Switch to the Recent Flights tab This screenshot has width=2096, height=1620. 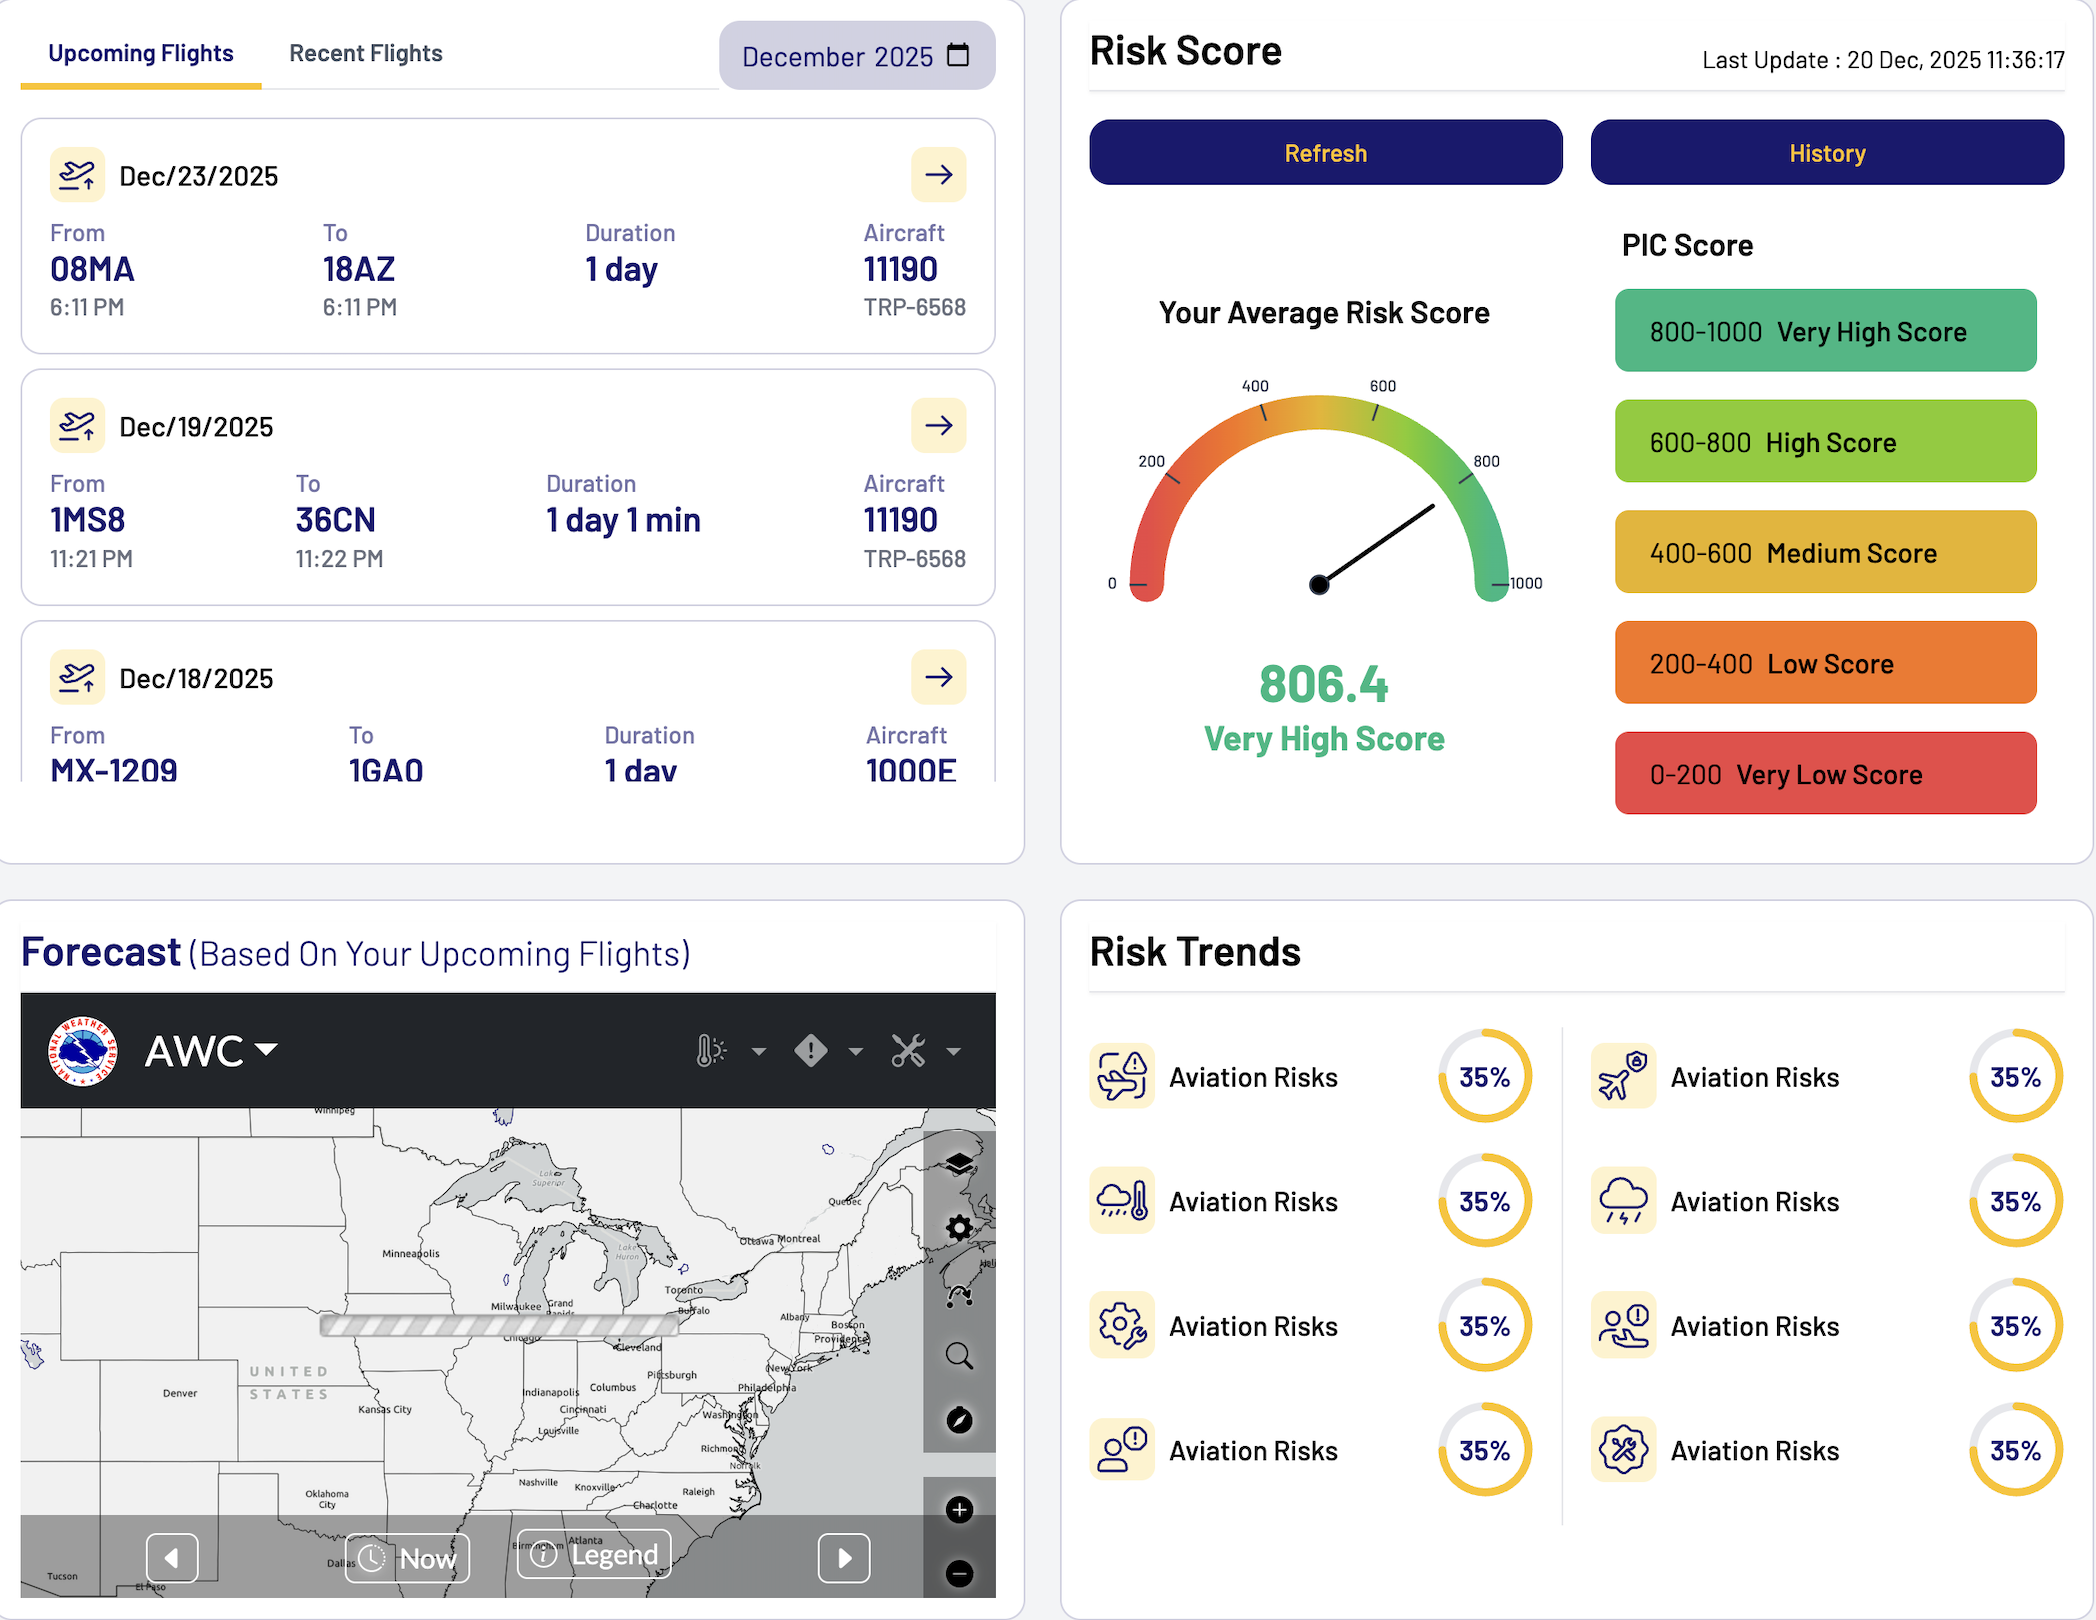[366, 53]
